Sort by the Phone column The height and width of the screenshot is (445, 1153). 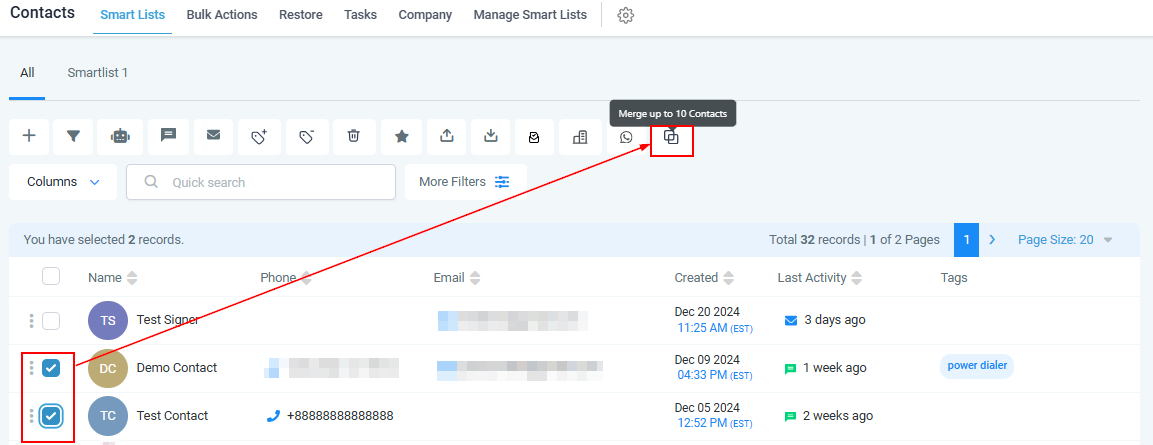[x=306, y=278]
